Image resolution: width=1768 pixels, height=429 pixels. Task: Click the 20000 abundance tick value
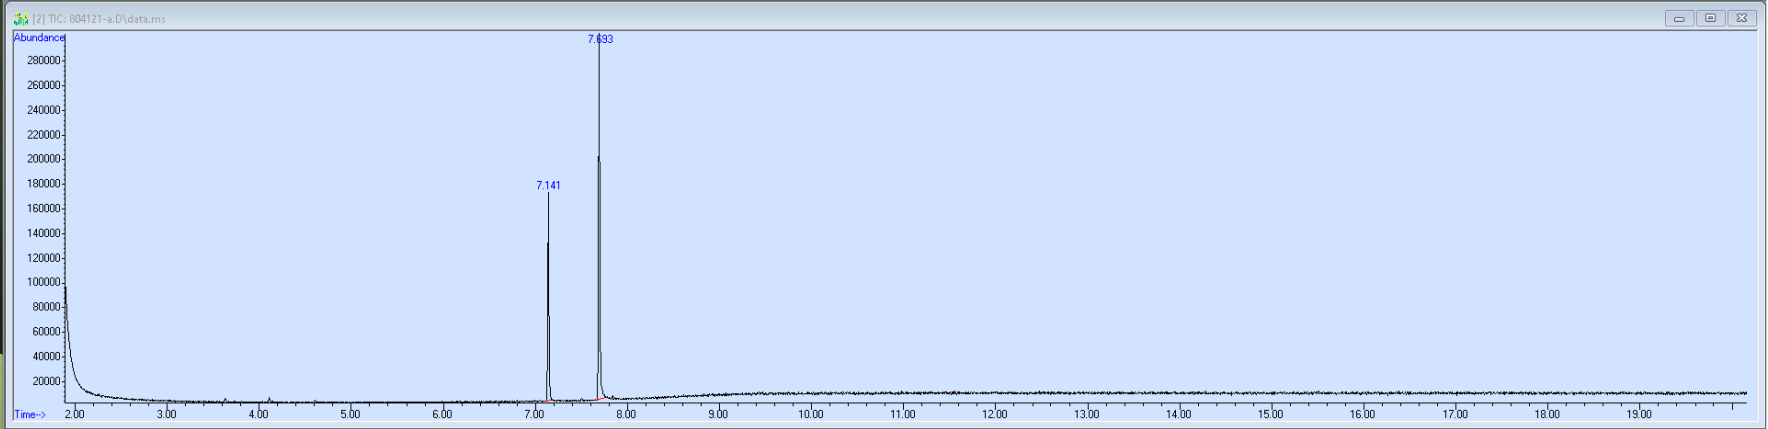47,381
